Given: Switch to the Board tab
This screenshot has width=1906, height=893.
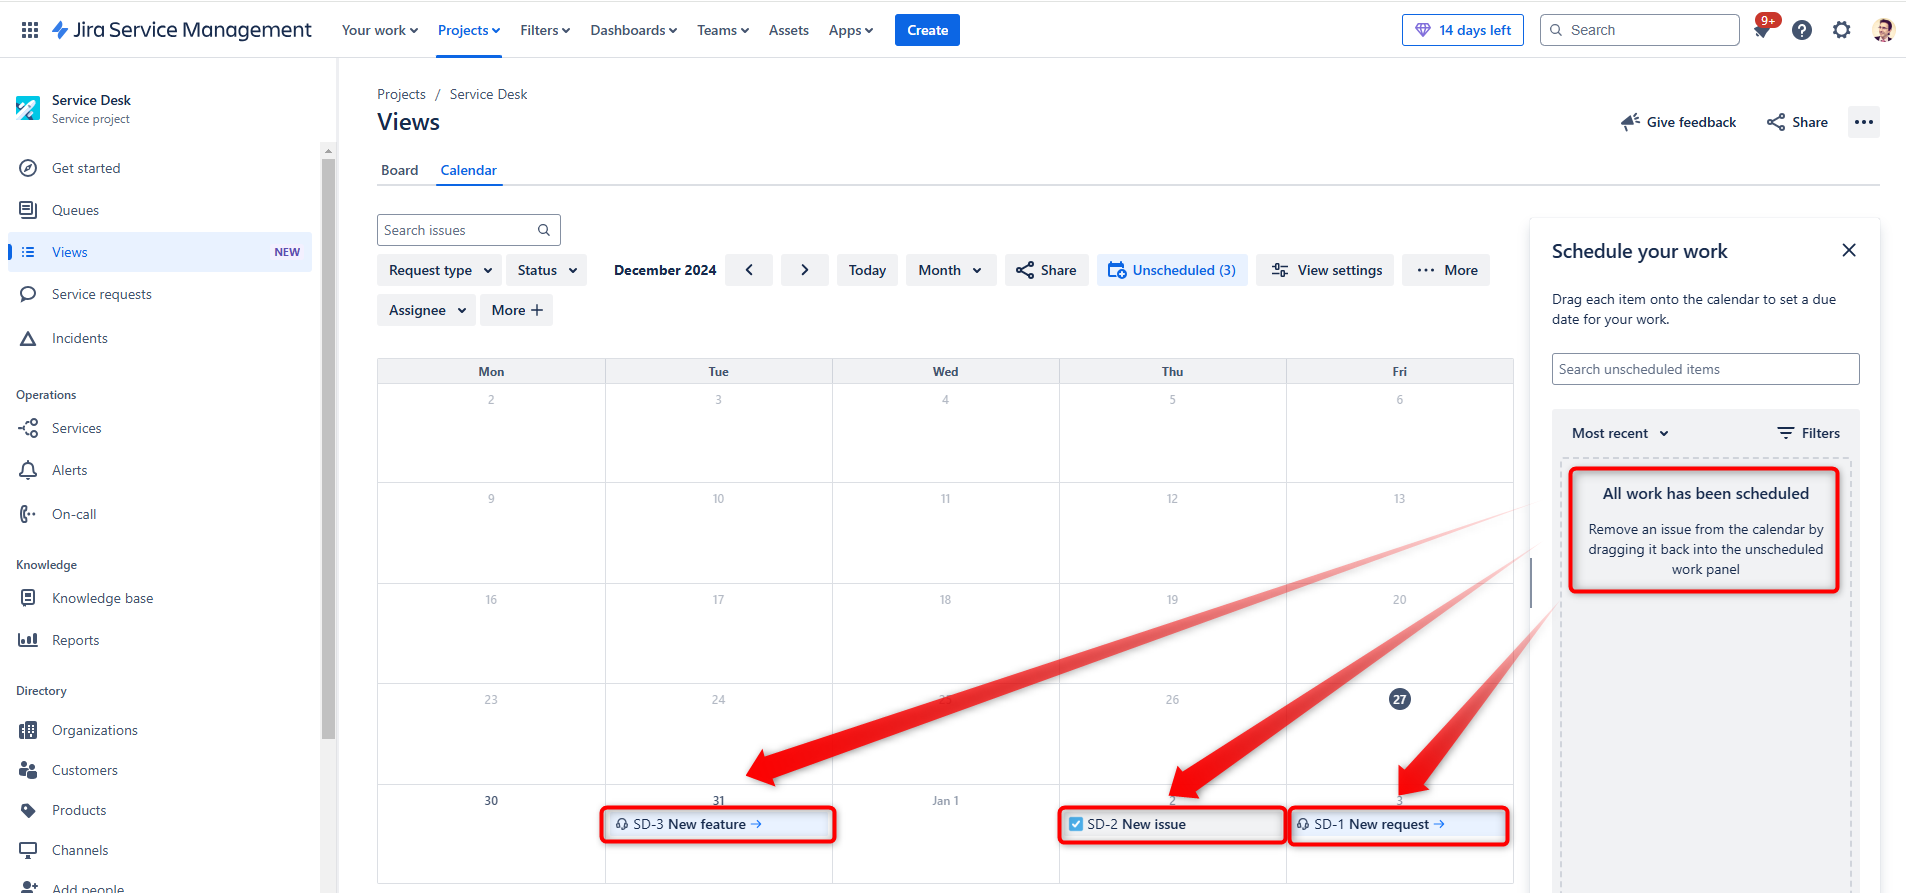Looking at the screenshot, I should point(400,170).
